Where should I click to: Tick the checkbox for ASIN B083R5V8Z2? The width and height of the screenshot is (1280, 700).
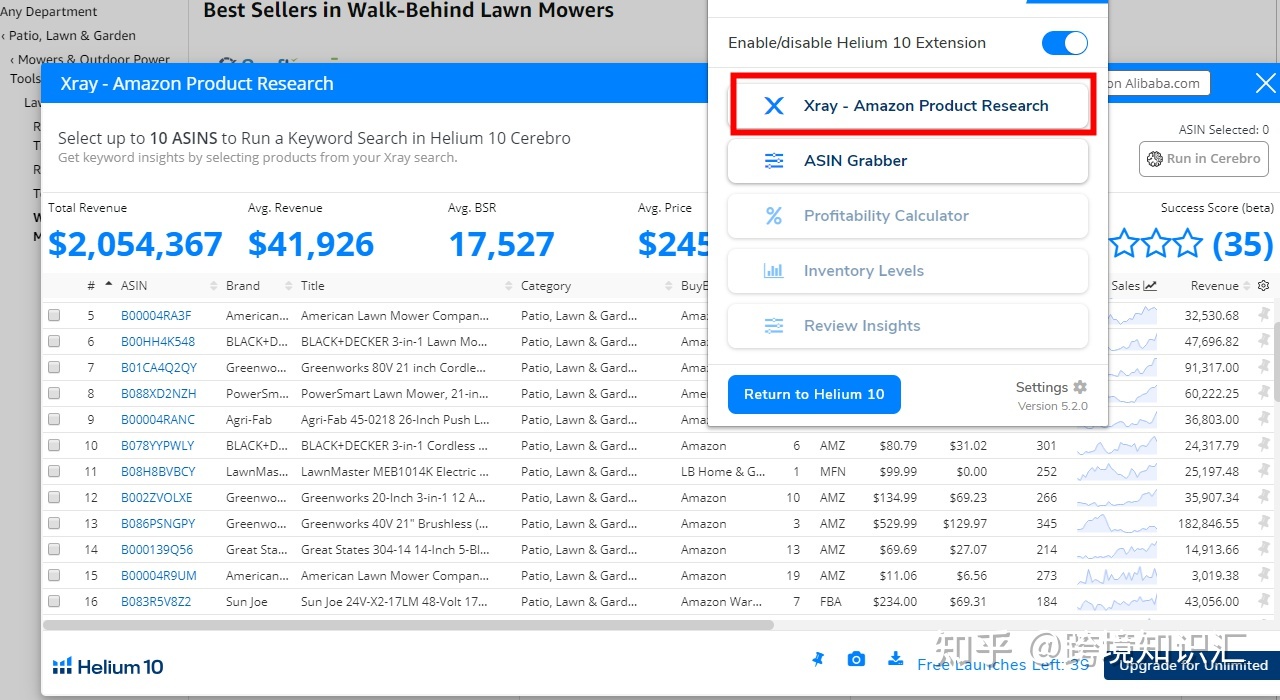click(x=54, y=601)
